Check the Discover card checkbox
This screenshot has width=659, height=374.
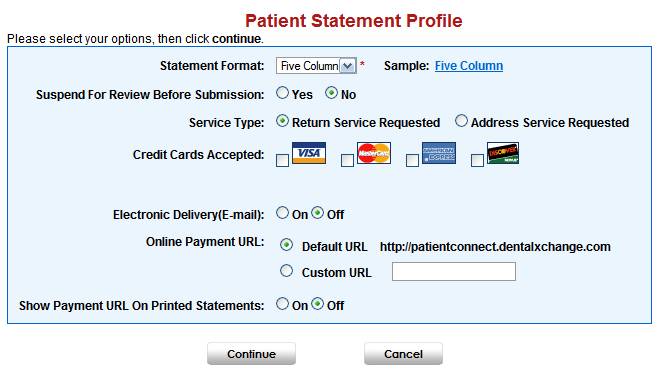(x=477, y=160)
